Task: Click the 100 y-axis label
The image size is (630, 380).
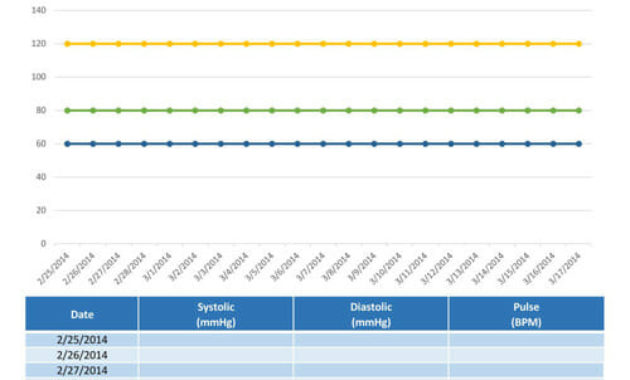Action: click(x=39, y=77)
